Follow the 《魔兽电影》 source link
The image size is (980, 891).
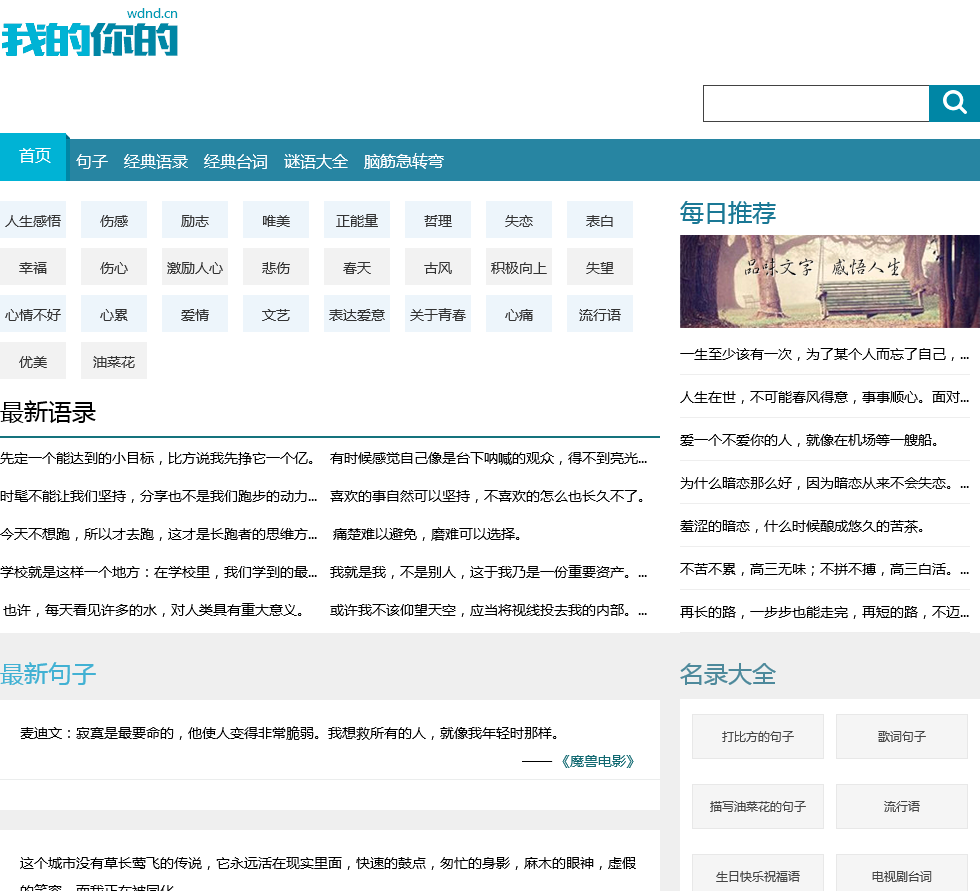pos(598,761)
